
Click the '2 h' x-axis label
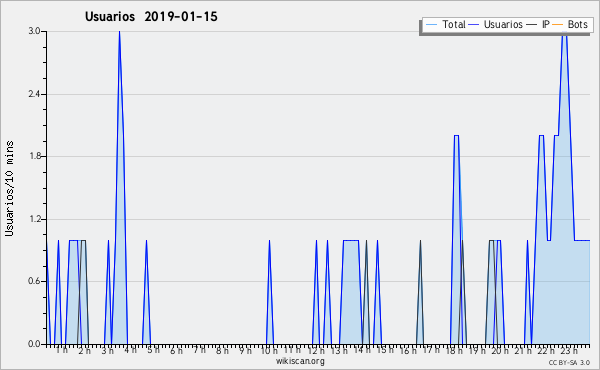(x=85, y=350)
